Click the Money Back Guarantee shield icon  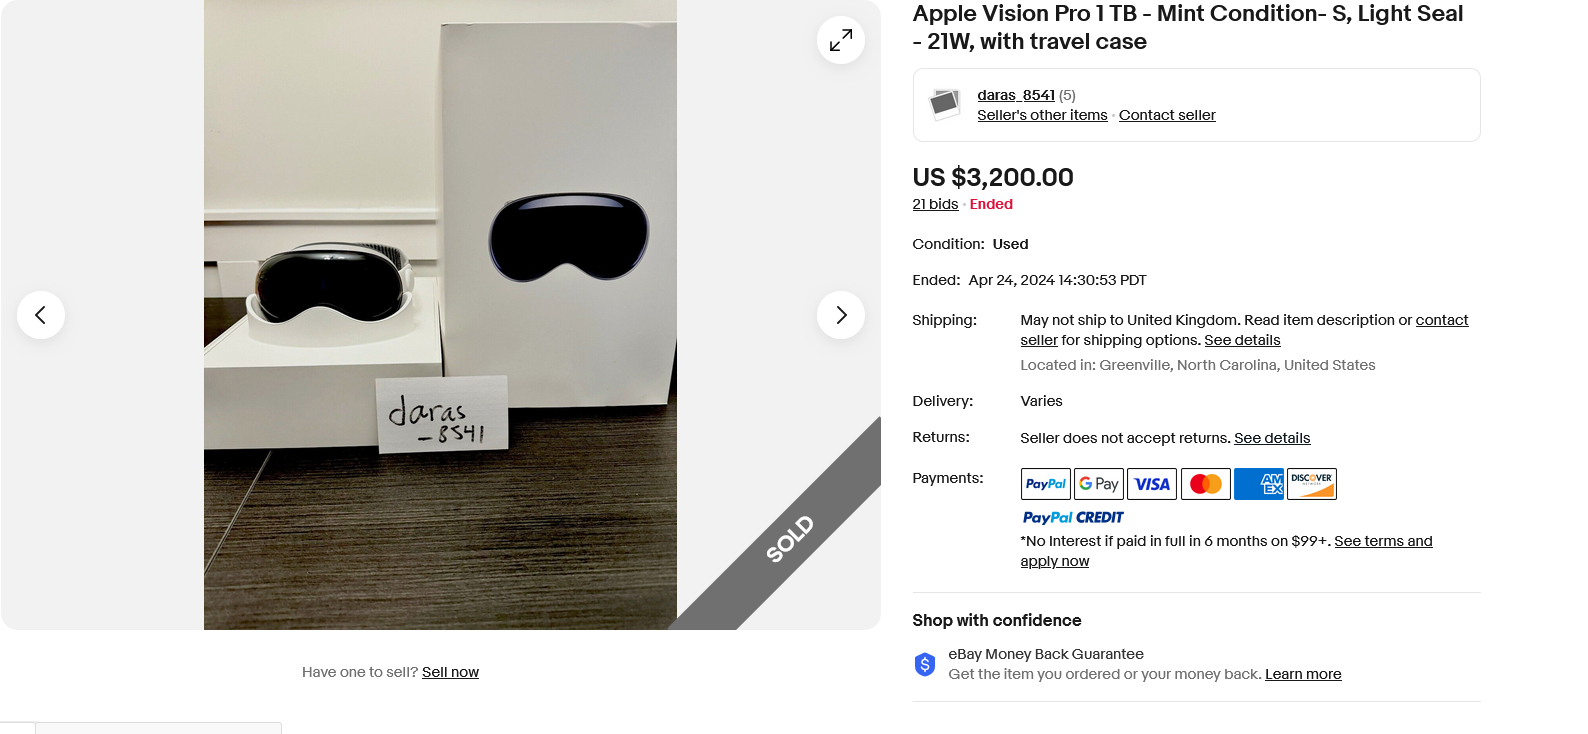pyautogui.click(x=925, y=664)
